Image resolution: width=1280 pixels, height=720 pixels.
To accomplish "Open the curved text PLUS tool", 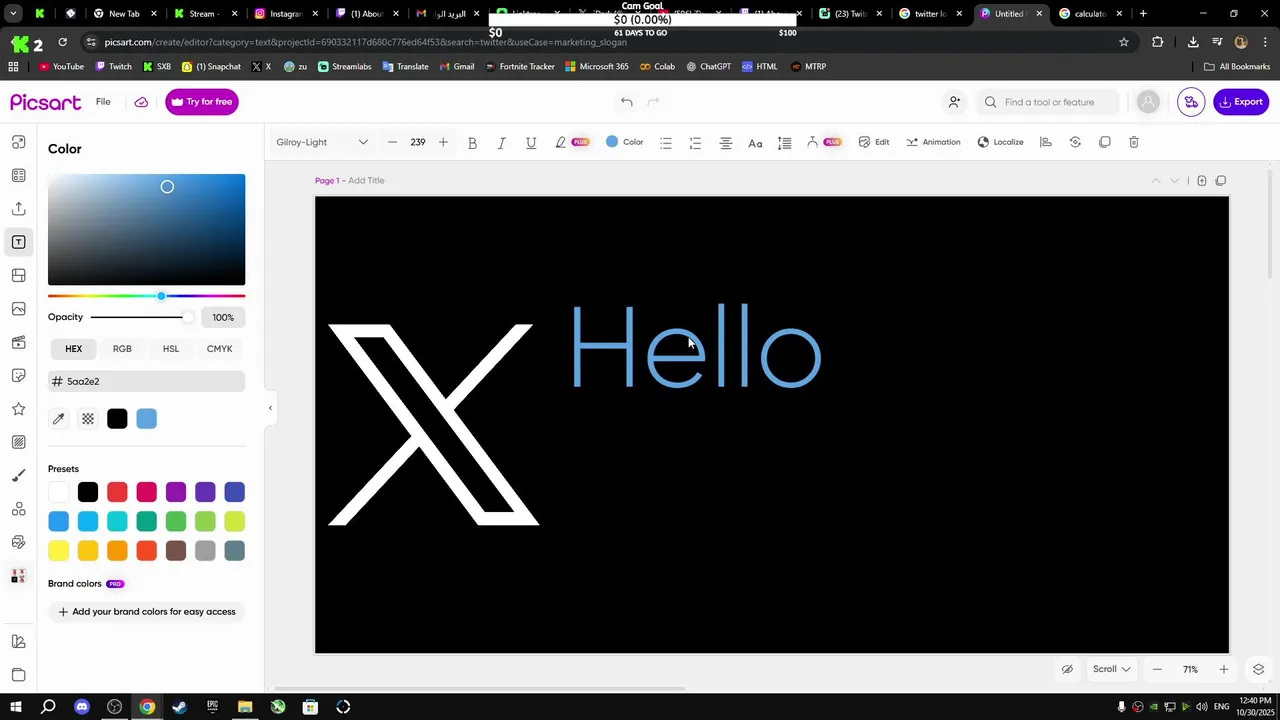I will [824, 142].
